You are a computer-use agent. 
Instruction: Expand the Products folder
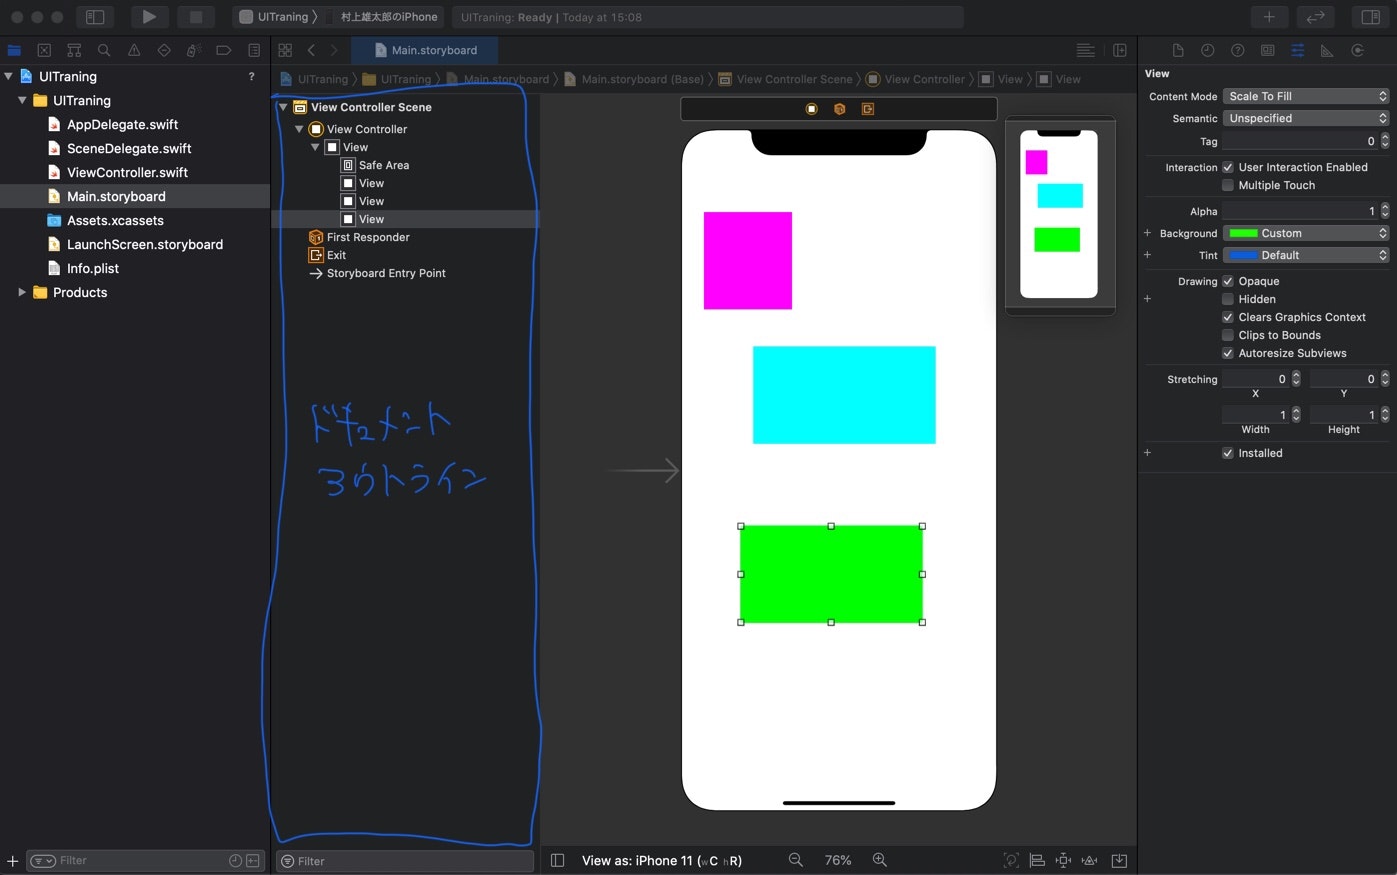pos(22,292)
